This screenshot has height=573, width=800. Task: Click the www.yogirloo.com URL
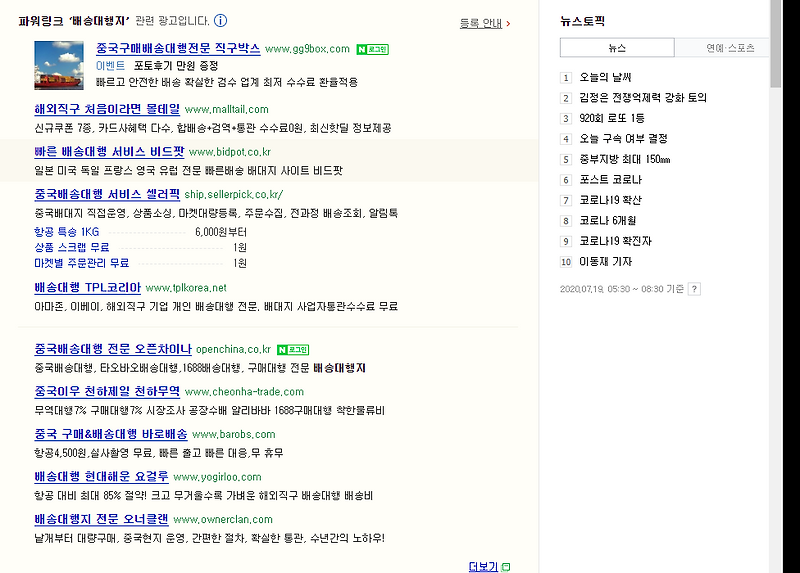coord(217,477)
